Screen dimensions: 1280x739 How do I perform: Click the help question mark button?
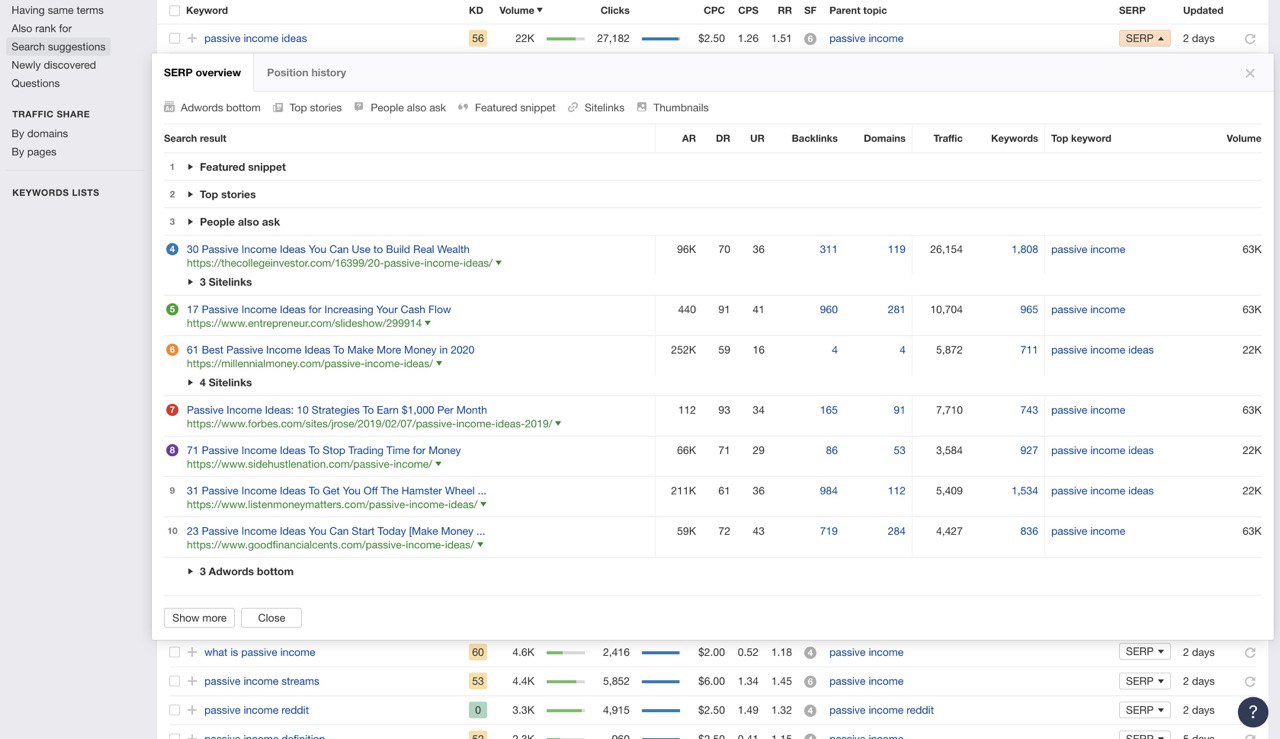click(1252, 711)
